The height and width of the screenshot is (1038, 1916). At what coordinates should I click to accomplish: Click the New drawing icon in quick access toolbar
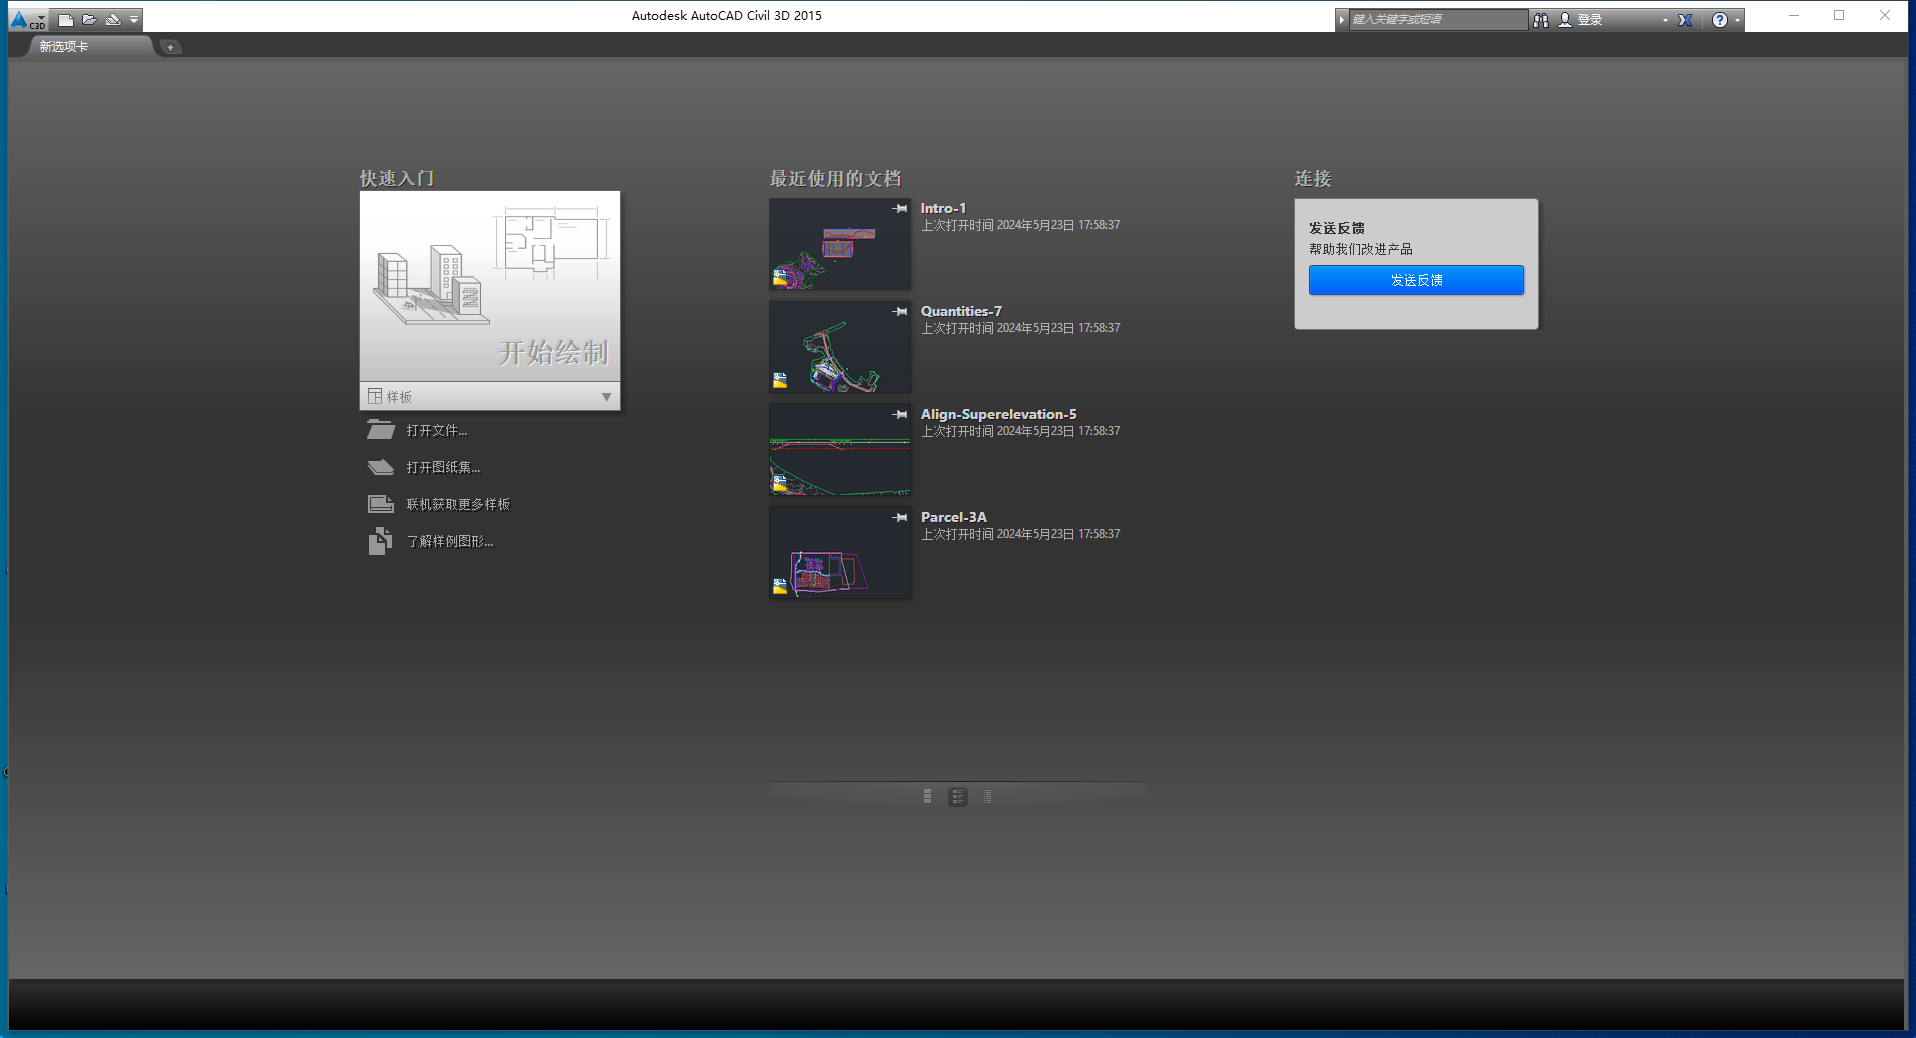pos(66,20)
